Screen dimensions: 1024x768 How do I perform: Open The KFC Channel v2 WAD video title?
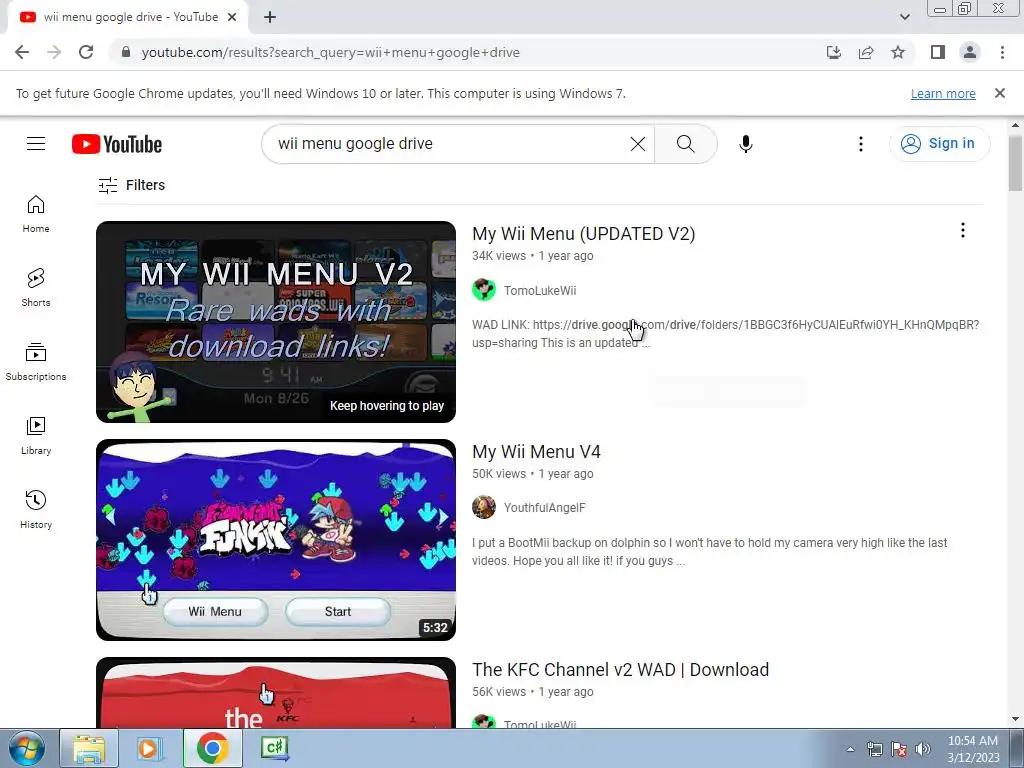coord(620,670)
